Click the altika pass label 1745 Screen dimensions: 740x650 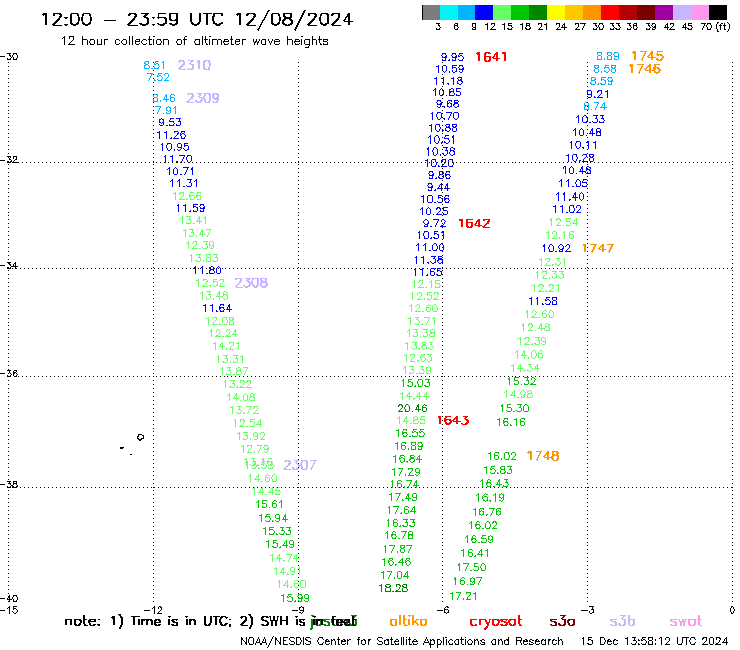648,56
